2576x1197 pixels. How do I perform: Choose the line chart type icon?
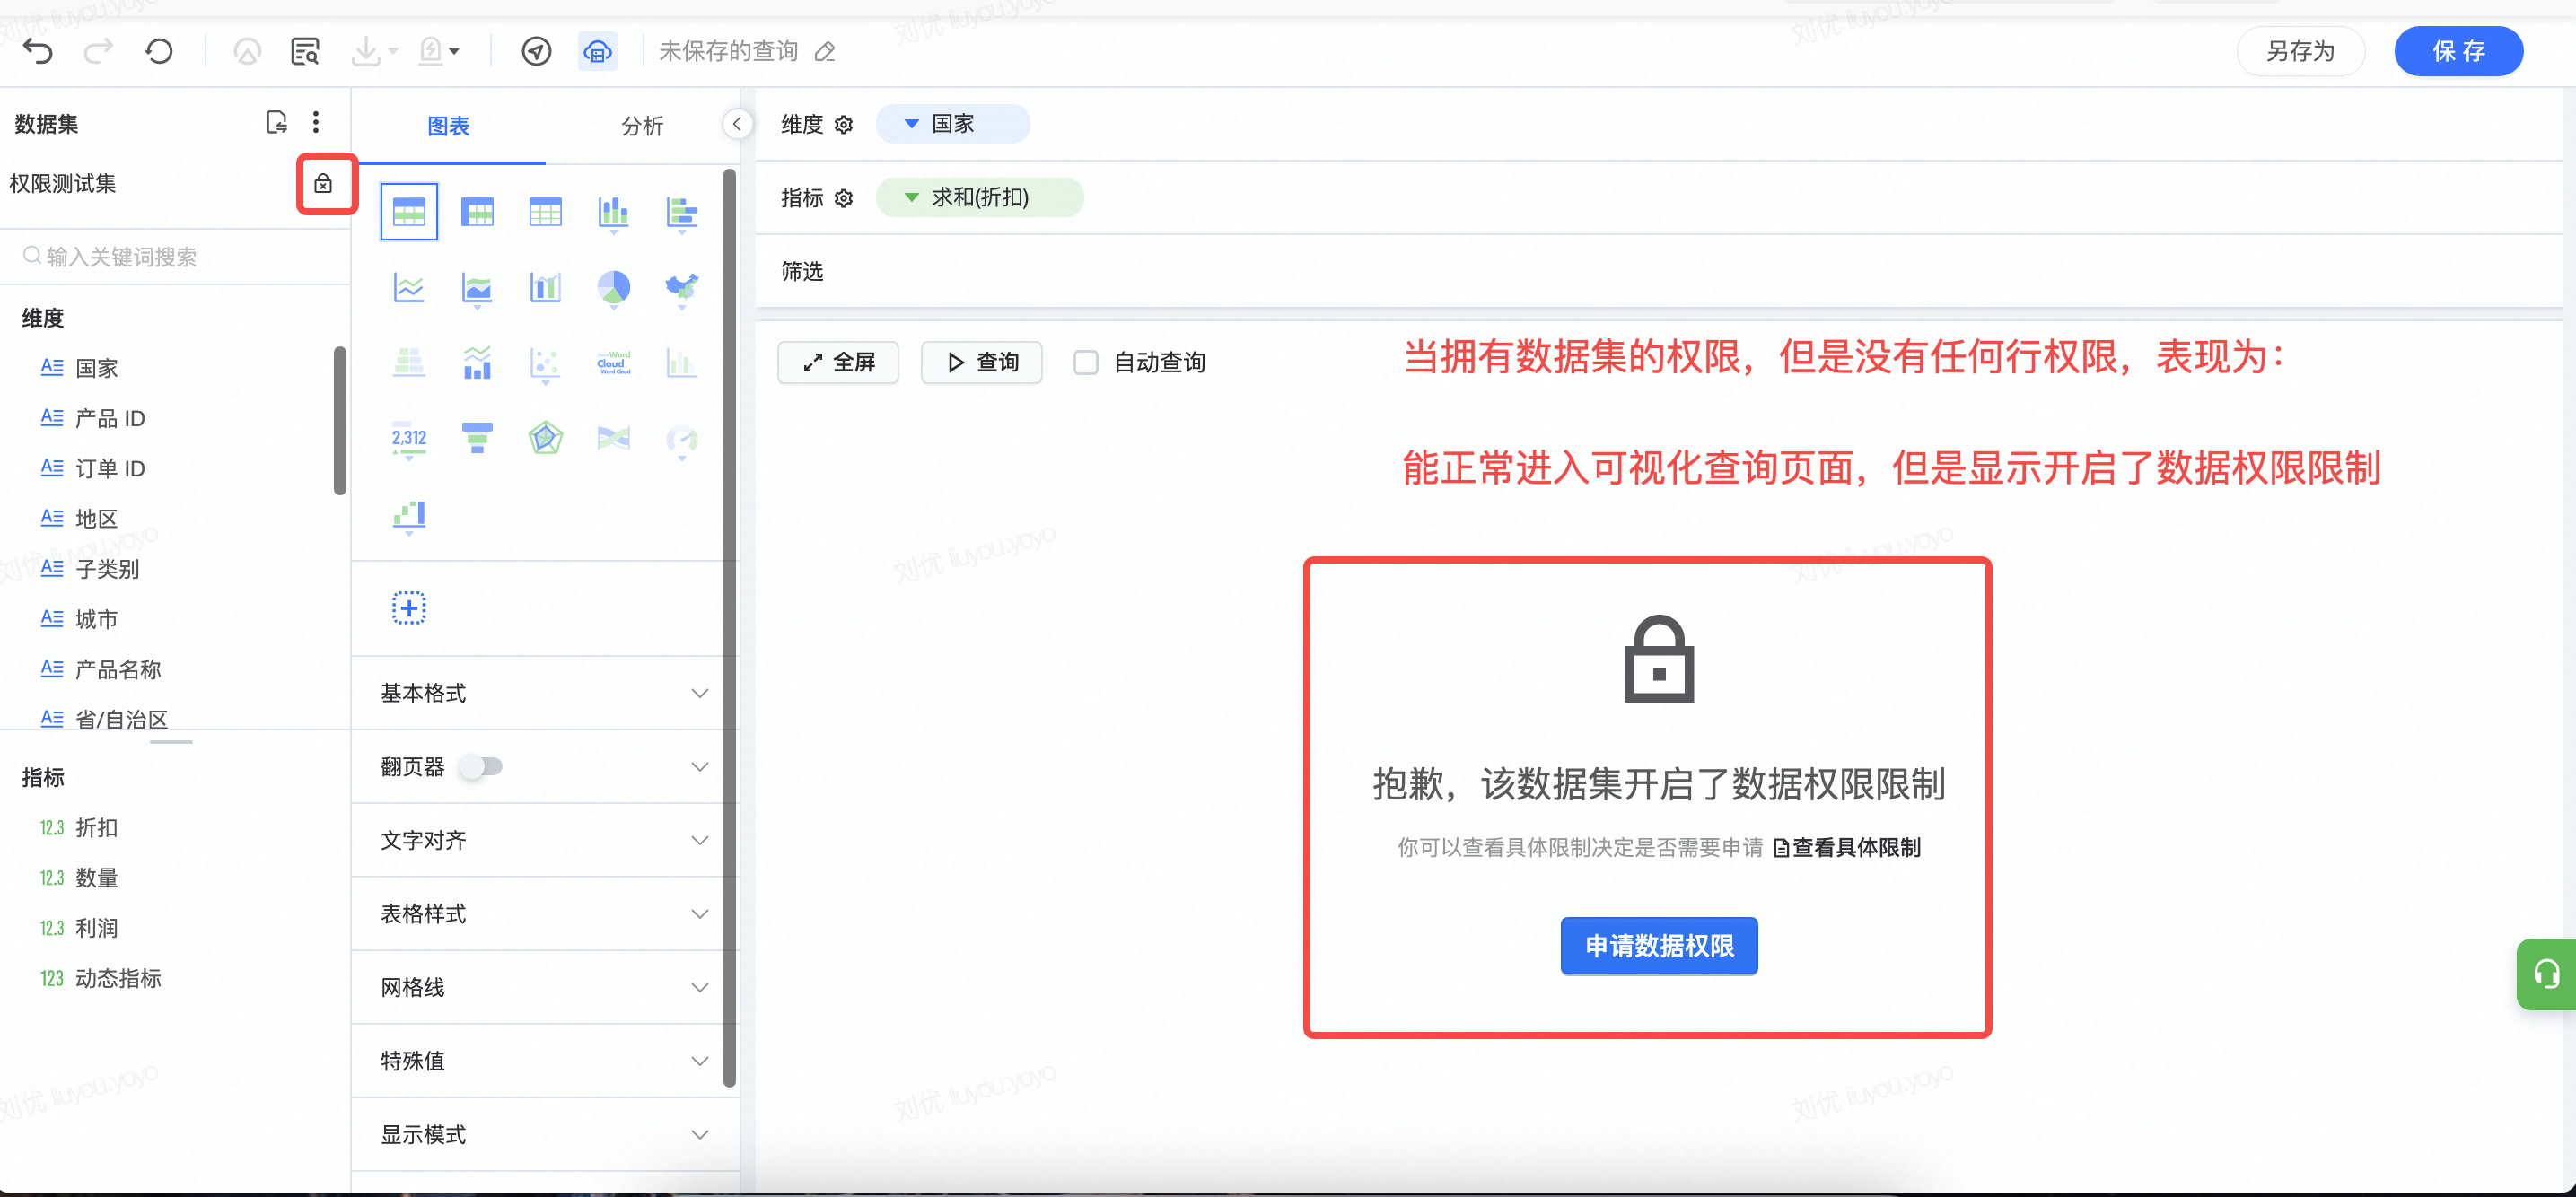(409, 288)
